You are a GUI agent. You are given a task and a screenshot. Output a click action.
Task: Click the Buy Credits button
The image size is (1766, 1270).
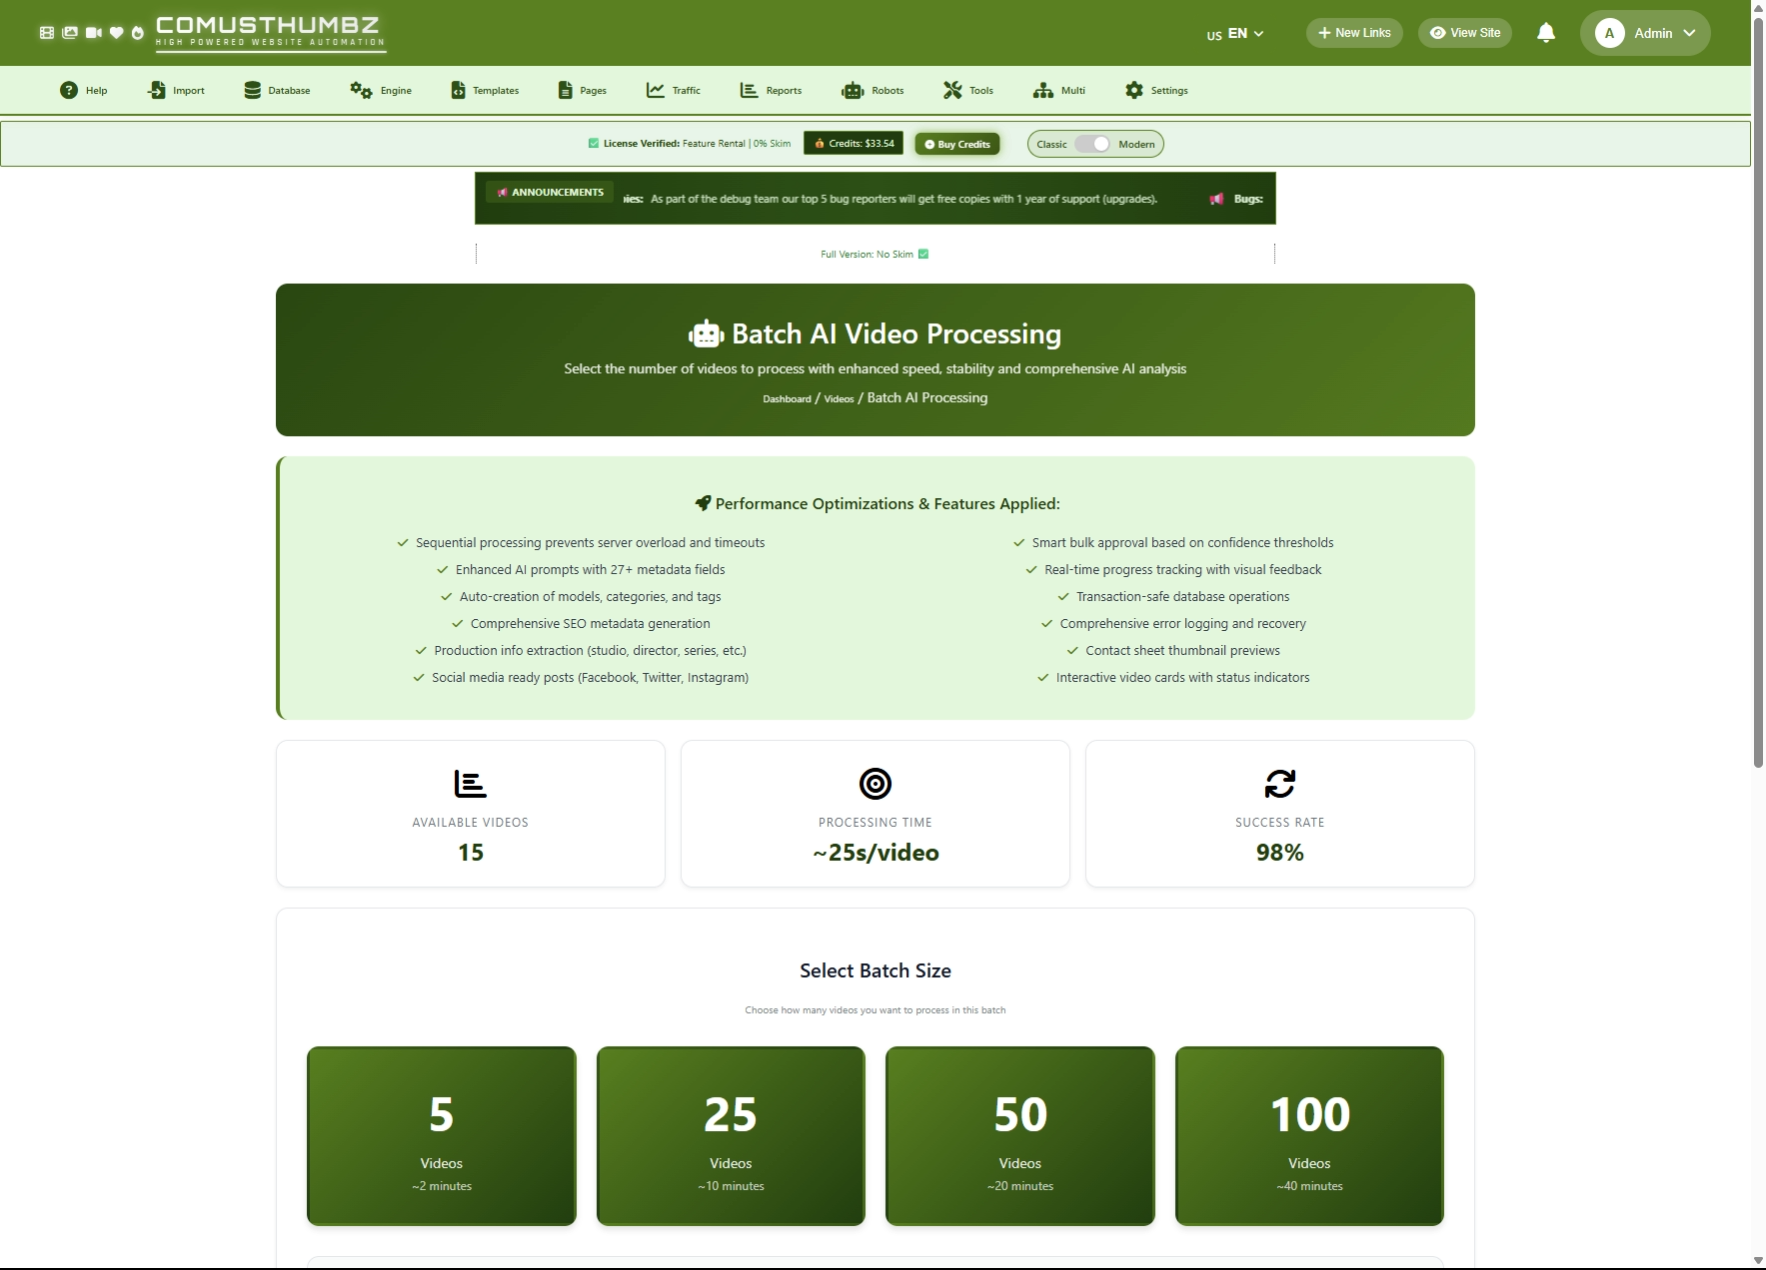[957, 144]
